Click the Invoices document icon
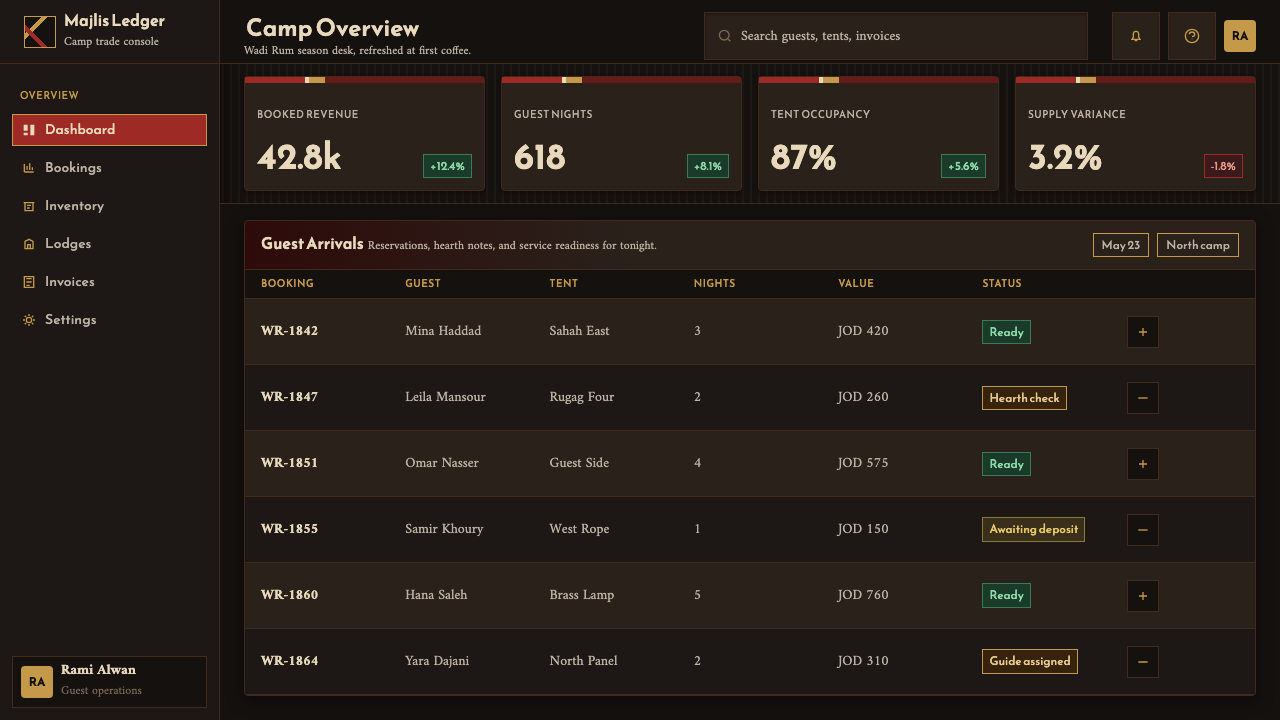The image size is (1280, 720). [x=29, y=282]
